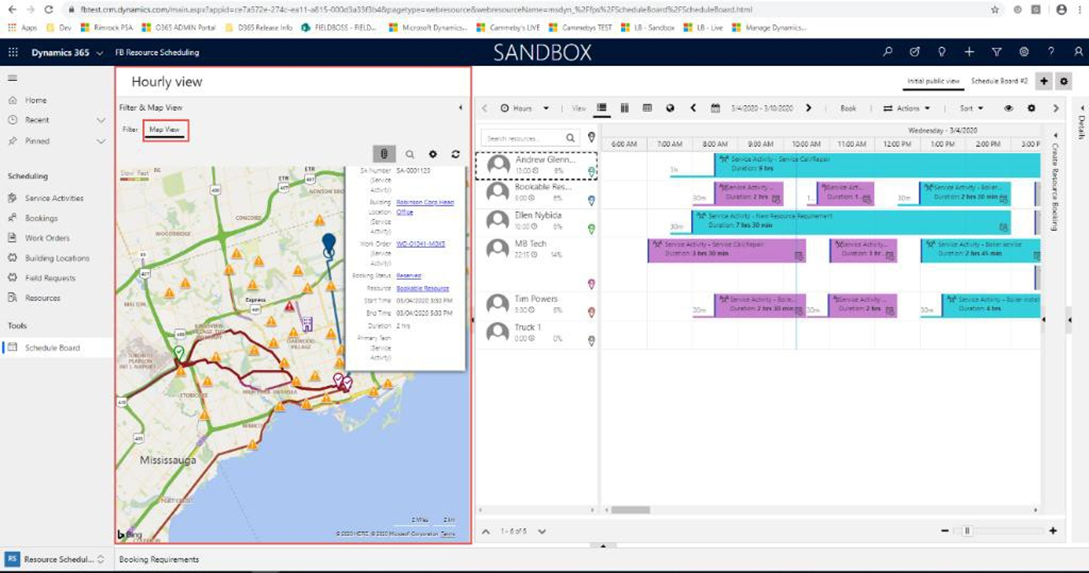
Task: Open the settings gear in the top bar
Action: [x=1024, y=51]
